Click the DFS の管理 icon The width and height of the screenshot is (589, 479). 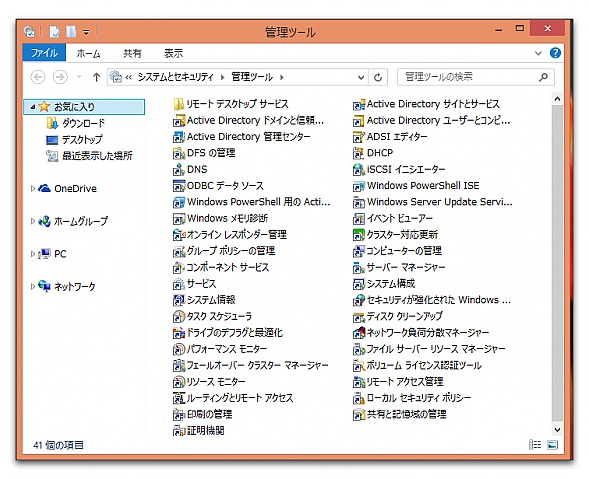pyautogui.click(x=179, y=153)
